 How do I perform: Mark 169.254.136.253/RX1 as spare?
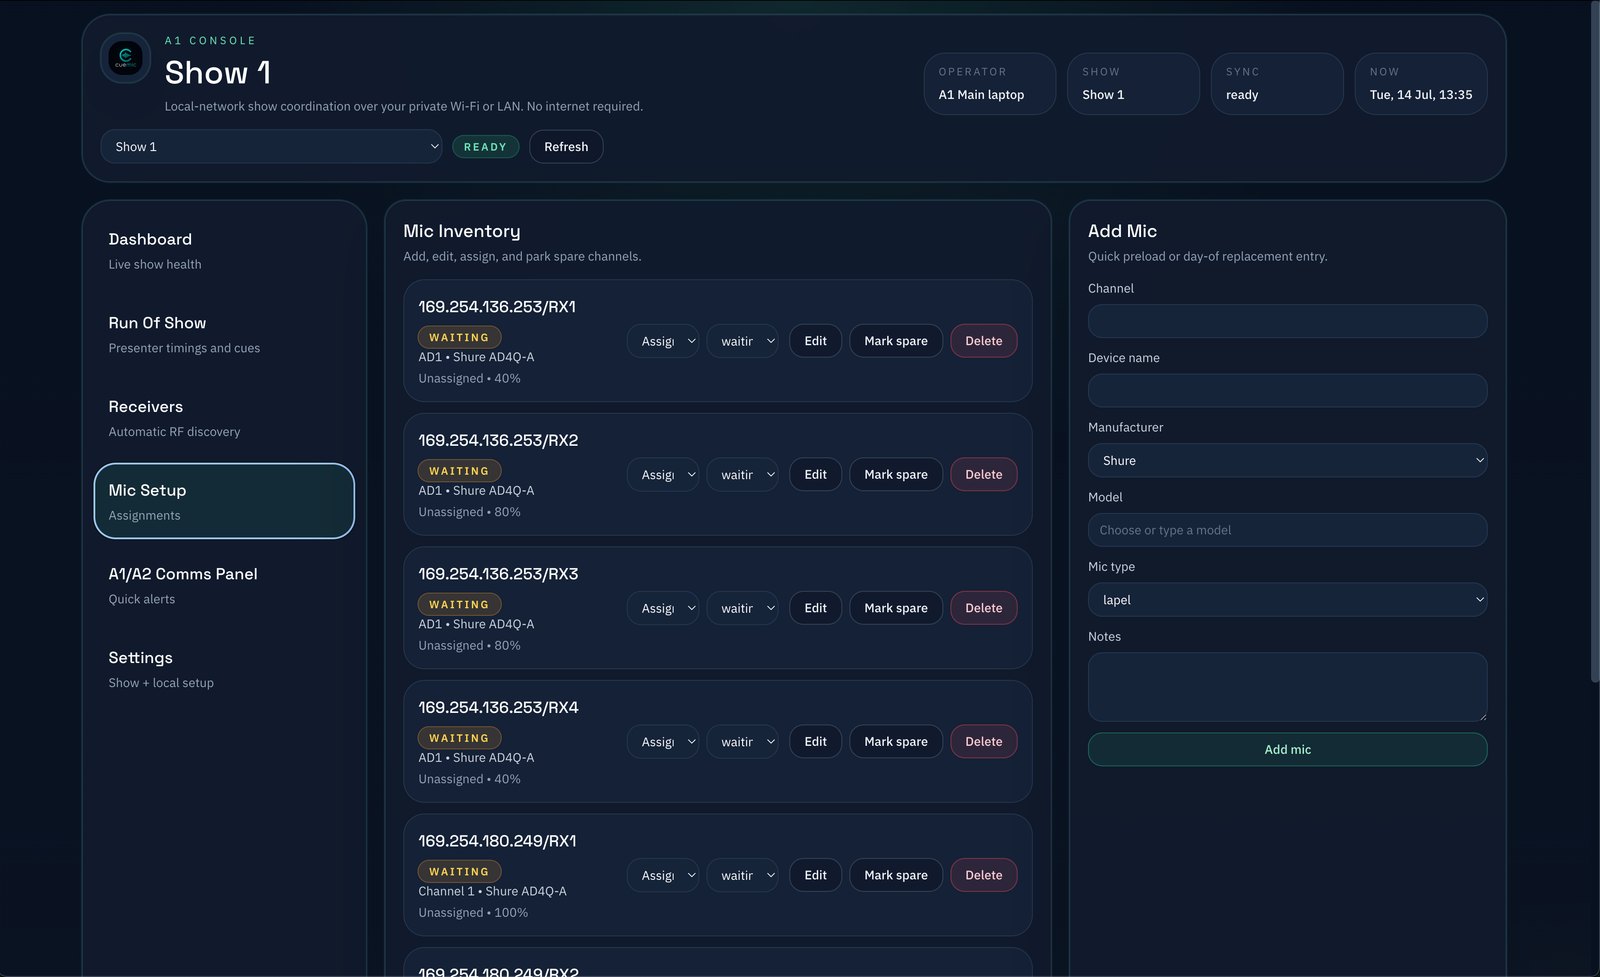click(x=896, y=341)
